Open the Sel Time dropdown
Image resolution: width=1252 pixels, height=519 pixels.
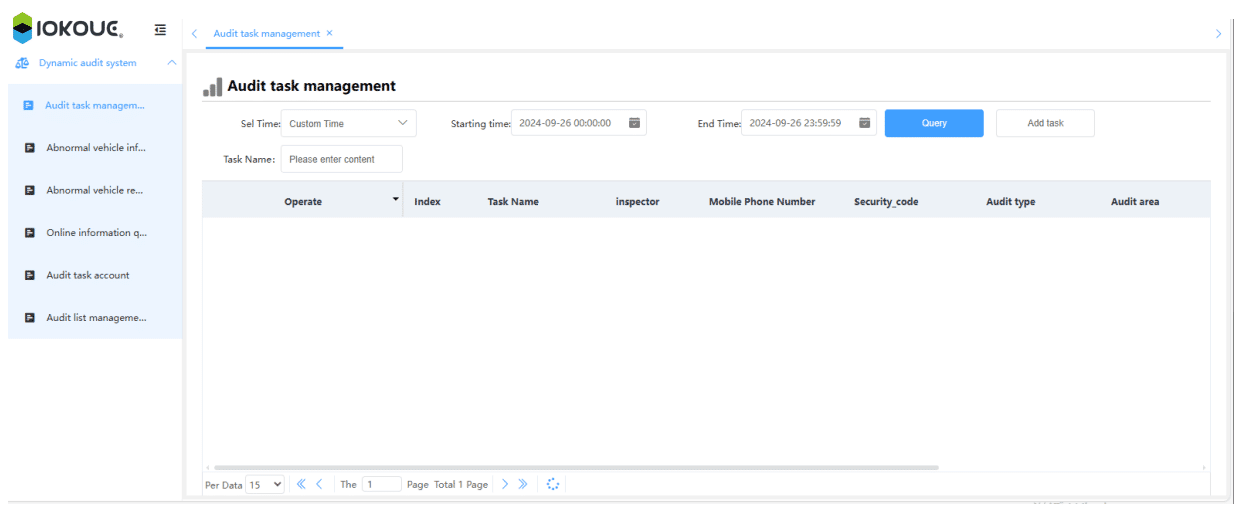pyautogui.click(x=348, y=123)
